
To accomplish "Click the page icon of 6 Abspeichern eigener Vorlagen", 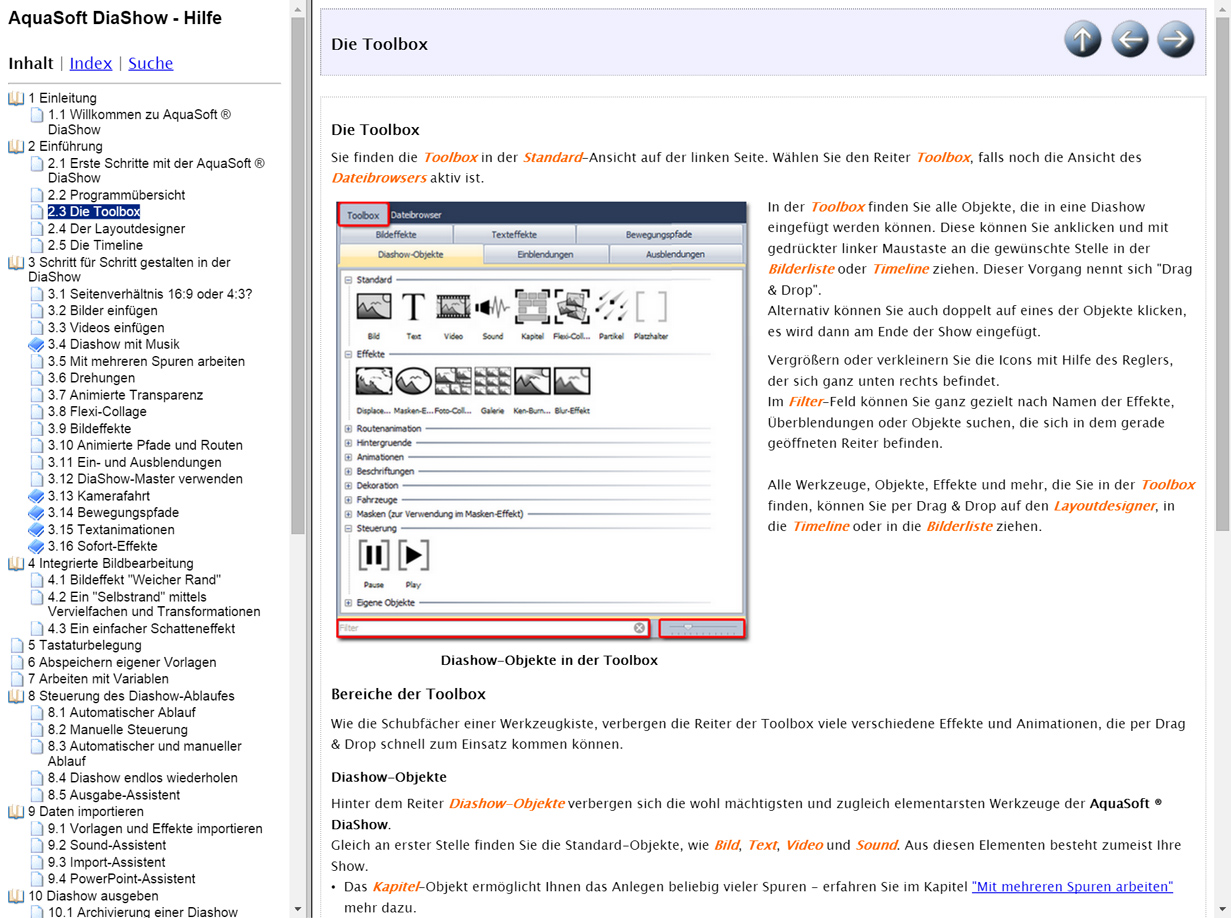I will (x=16, y=662).
